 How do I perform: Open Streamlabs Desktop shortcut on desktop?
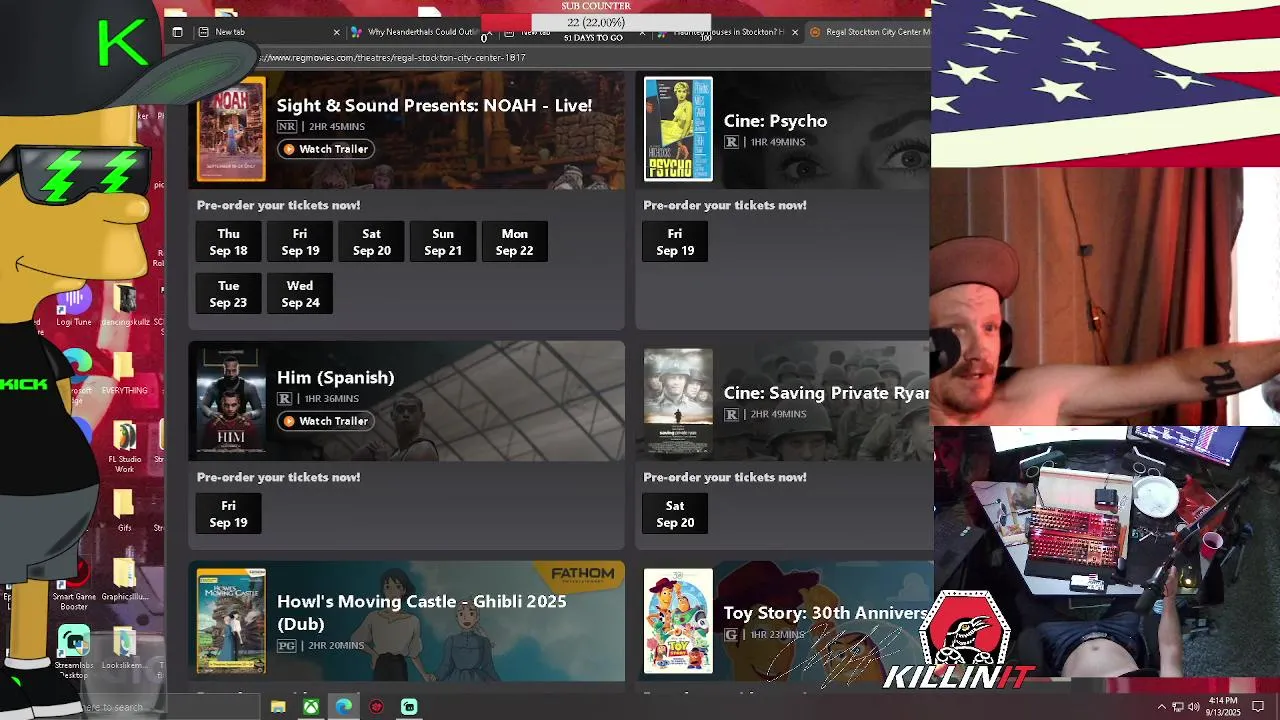[74, 653]
